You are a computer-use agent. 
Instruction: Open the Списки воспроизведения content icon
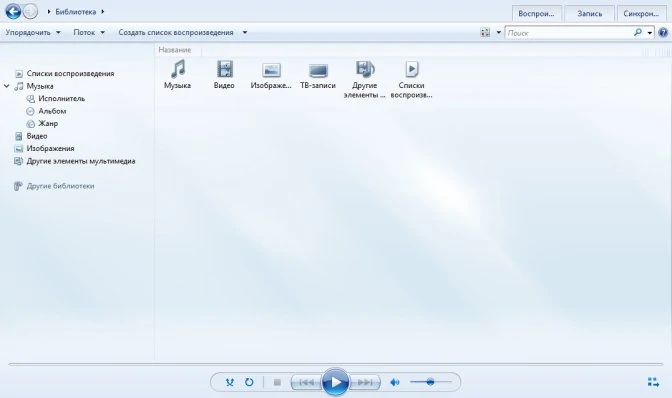click(x=411, y=80)
